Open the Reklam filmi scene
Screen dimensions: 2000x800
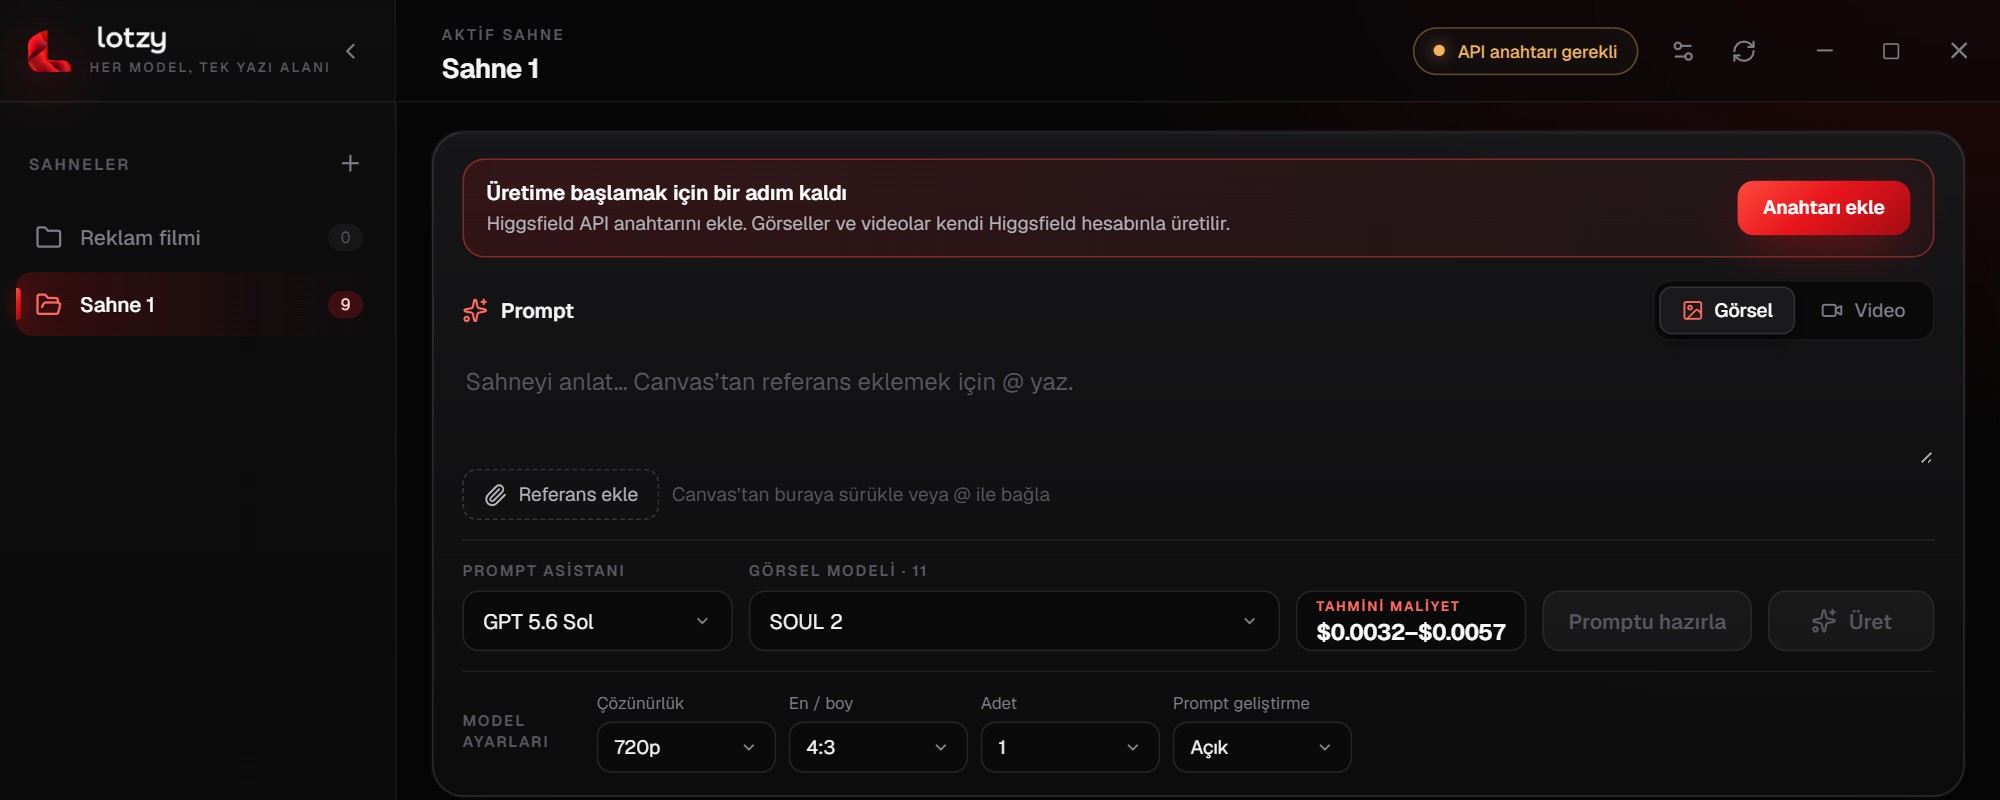click(190, 237)
